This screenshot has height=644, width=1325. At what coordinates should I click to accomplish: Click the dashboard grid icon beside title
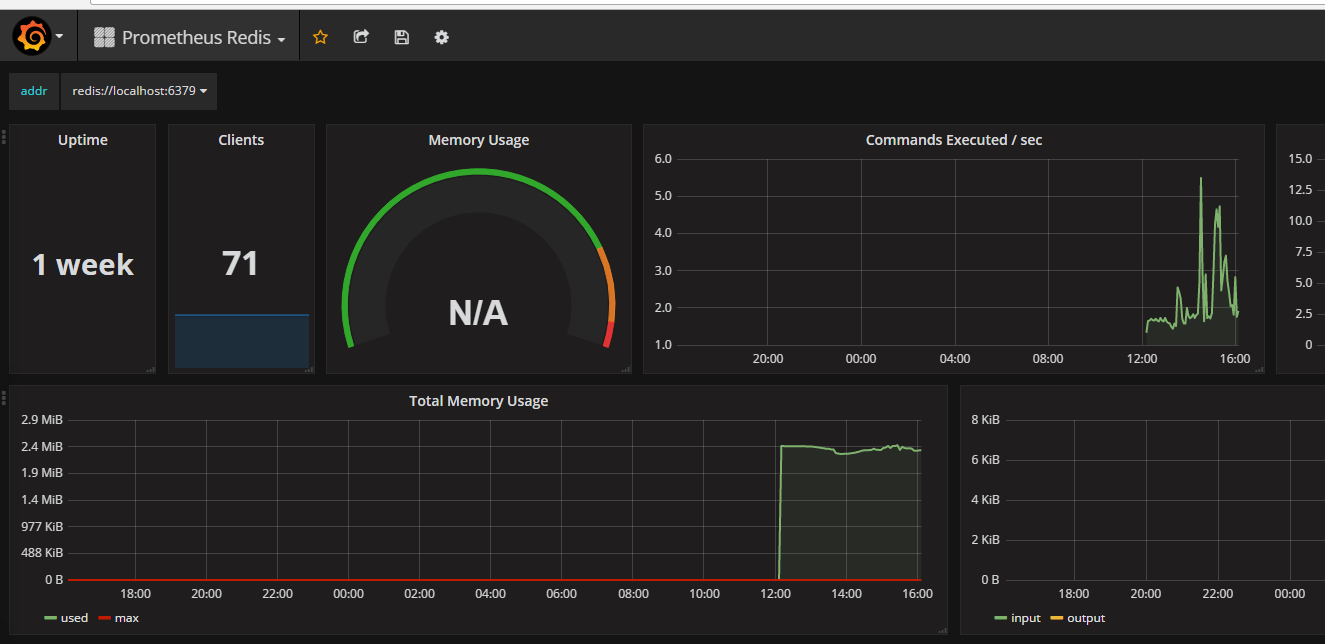pyautogui.click(x=104, y=37)
